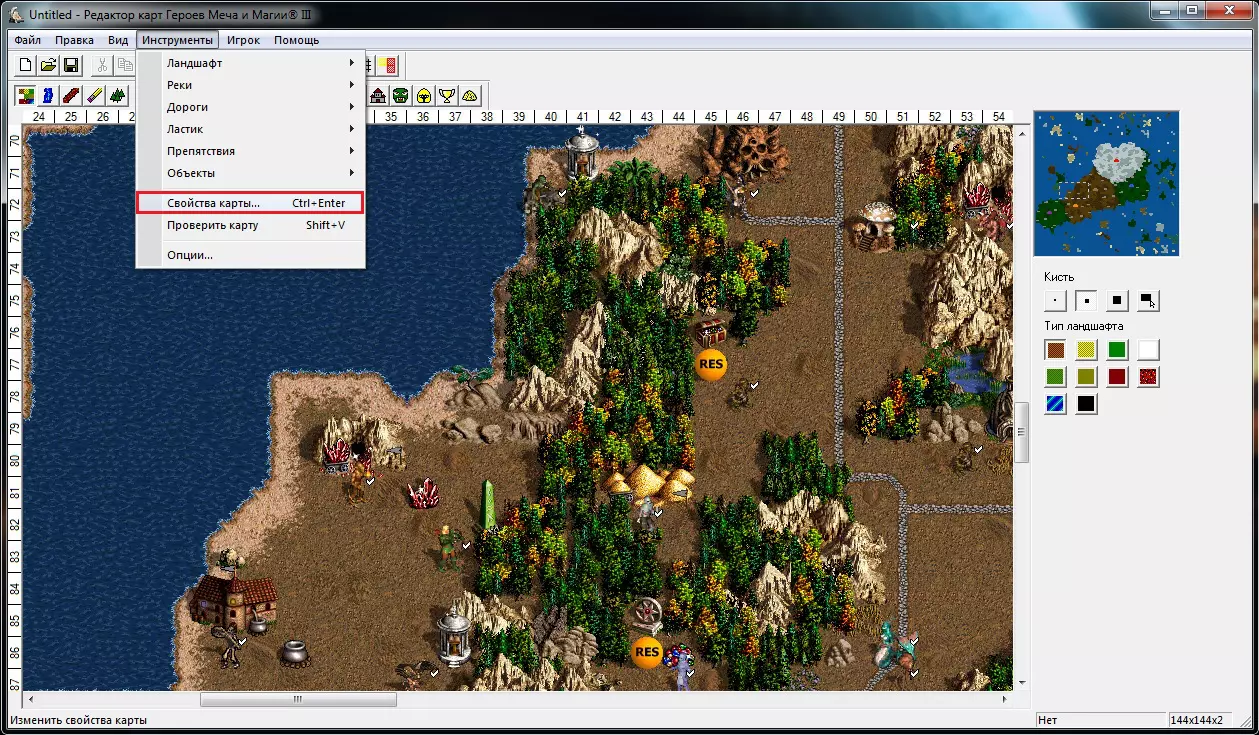Click the horizontal scrollbar left arrow
1259x735 pixels.
[x=30, y=700]
